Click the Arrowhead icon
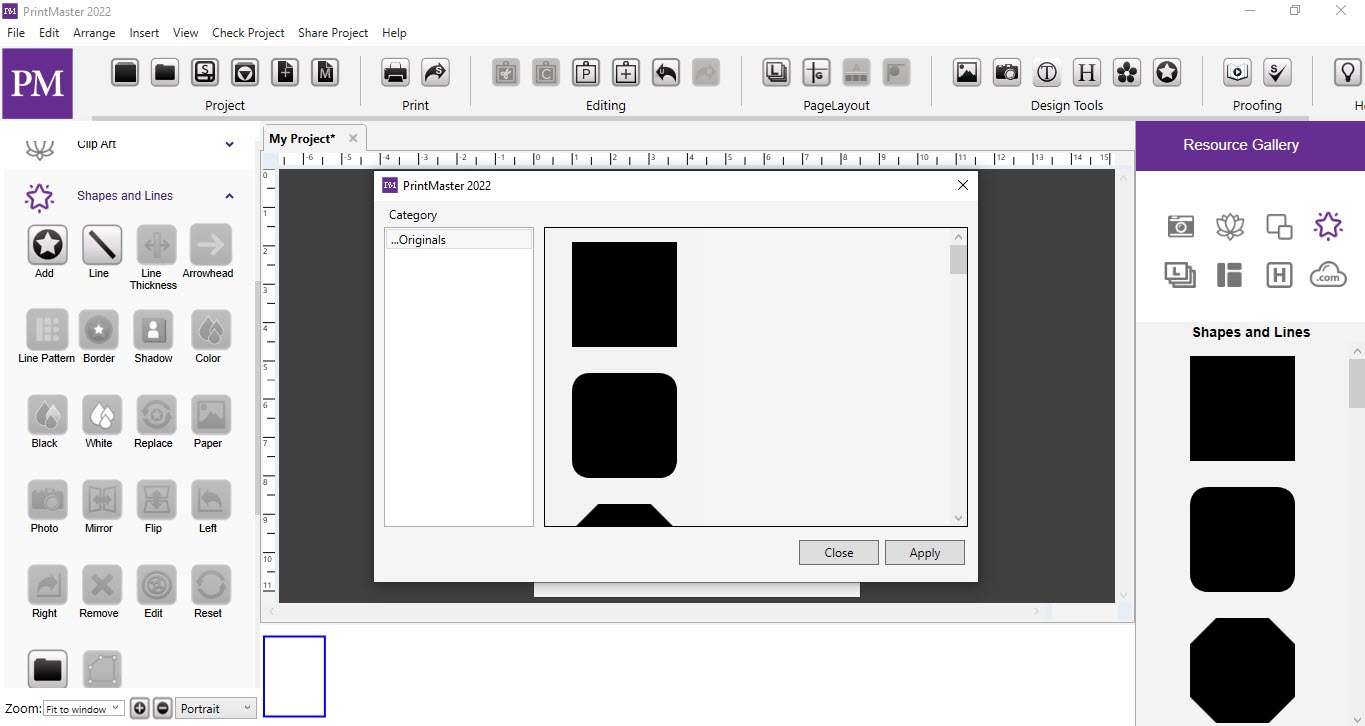 [210, 244]
